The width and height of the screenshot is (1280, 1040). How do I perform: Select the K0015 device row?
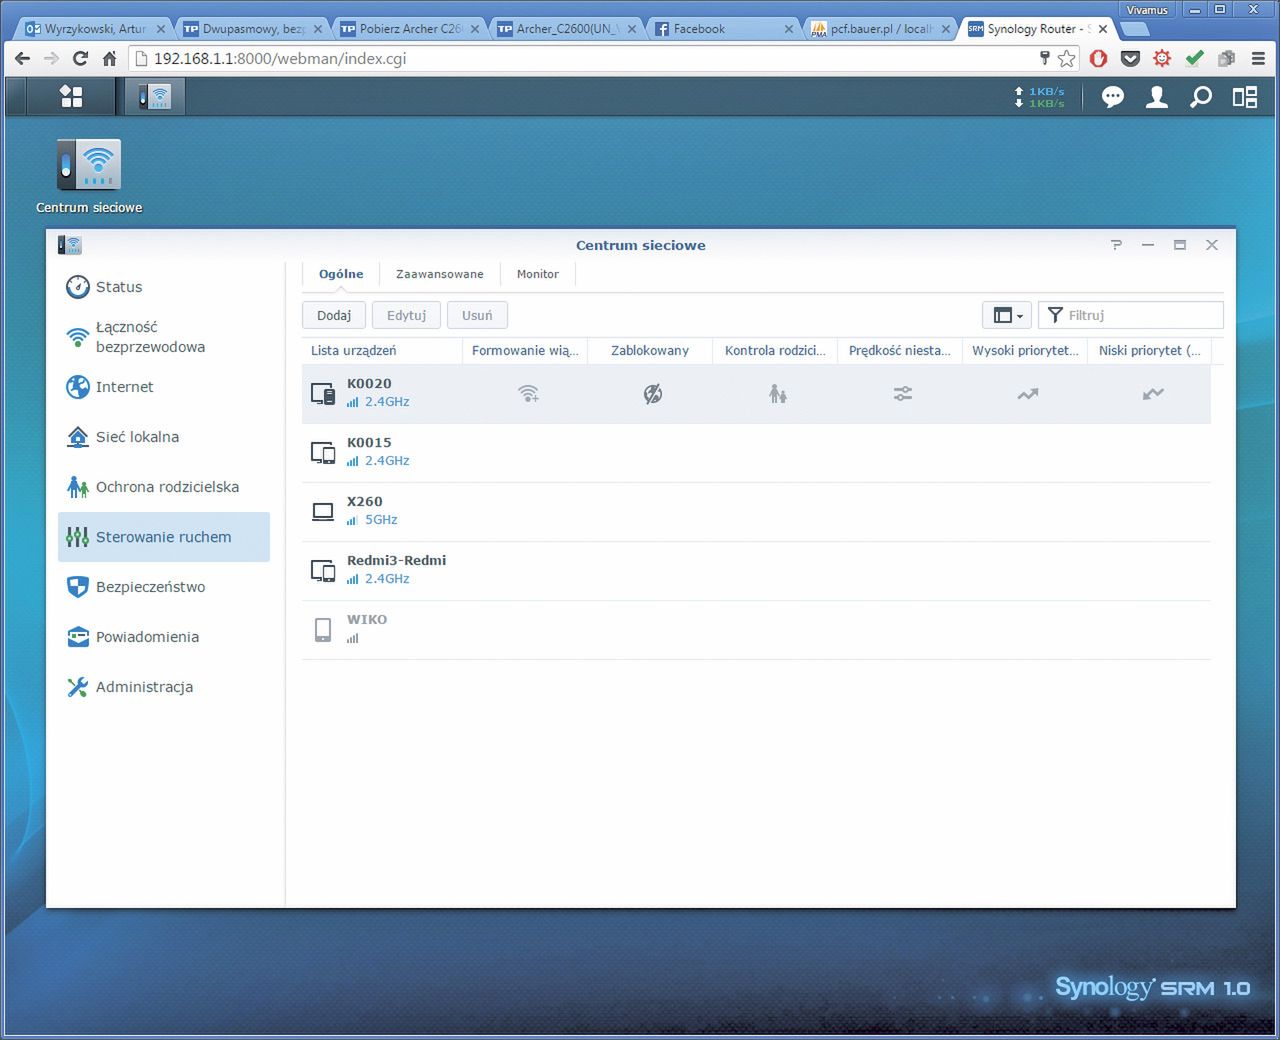[756, 453]
